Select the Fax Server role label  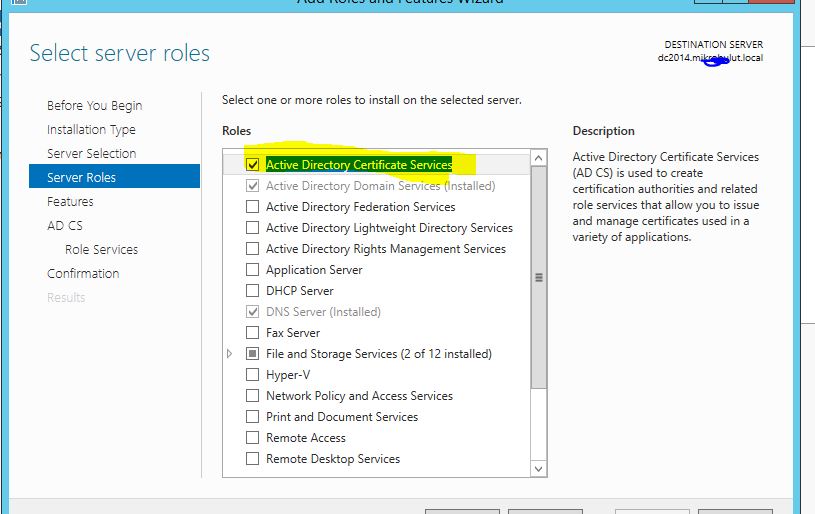(x=293, y=333)
